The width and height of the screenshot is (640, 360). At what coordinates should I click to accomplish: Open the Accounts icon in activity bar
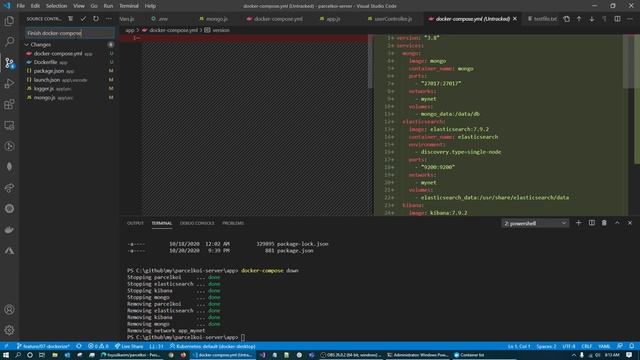tap(9, 309)
